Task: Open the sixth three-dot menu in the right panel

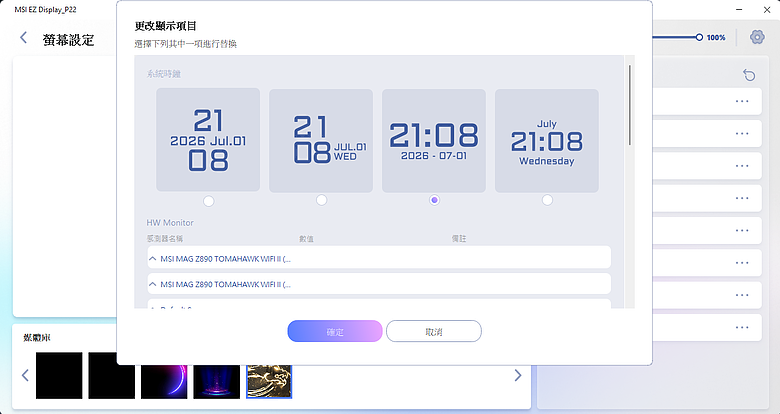Action: [x=742, y=263]
